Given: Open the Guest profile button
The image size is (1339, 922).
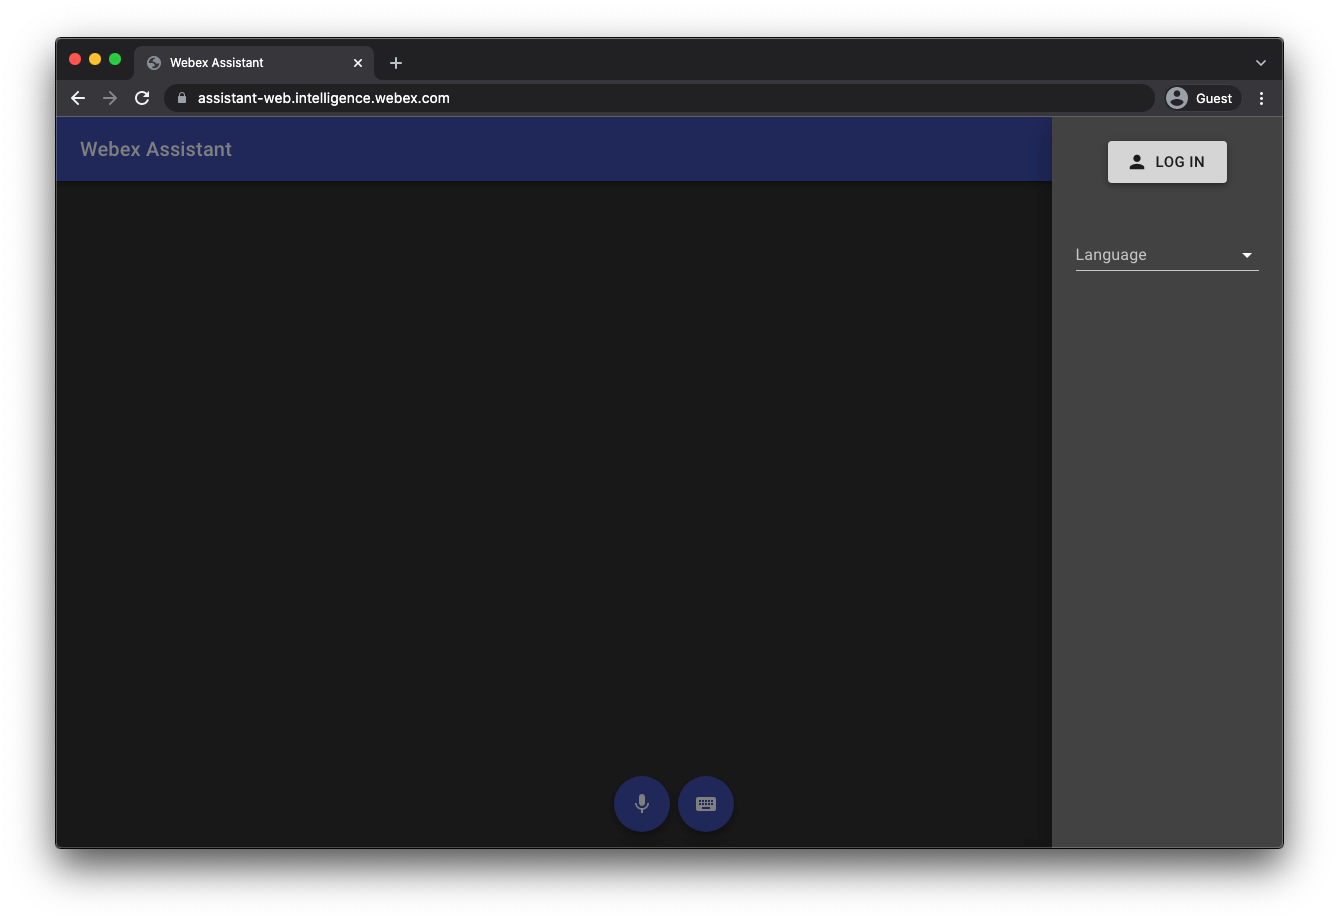Looking at the screenshot, I should pos(1202,98).
